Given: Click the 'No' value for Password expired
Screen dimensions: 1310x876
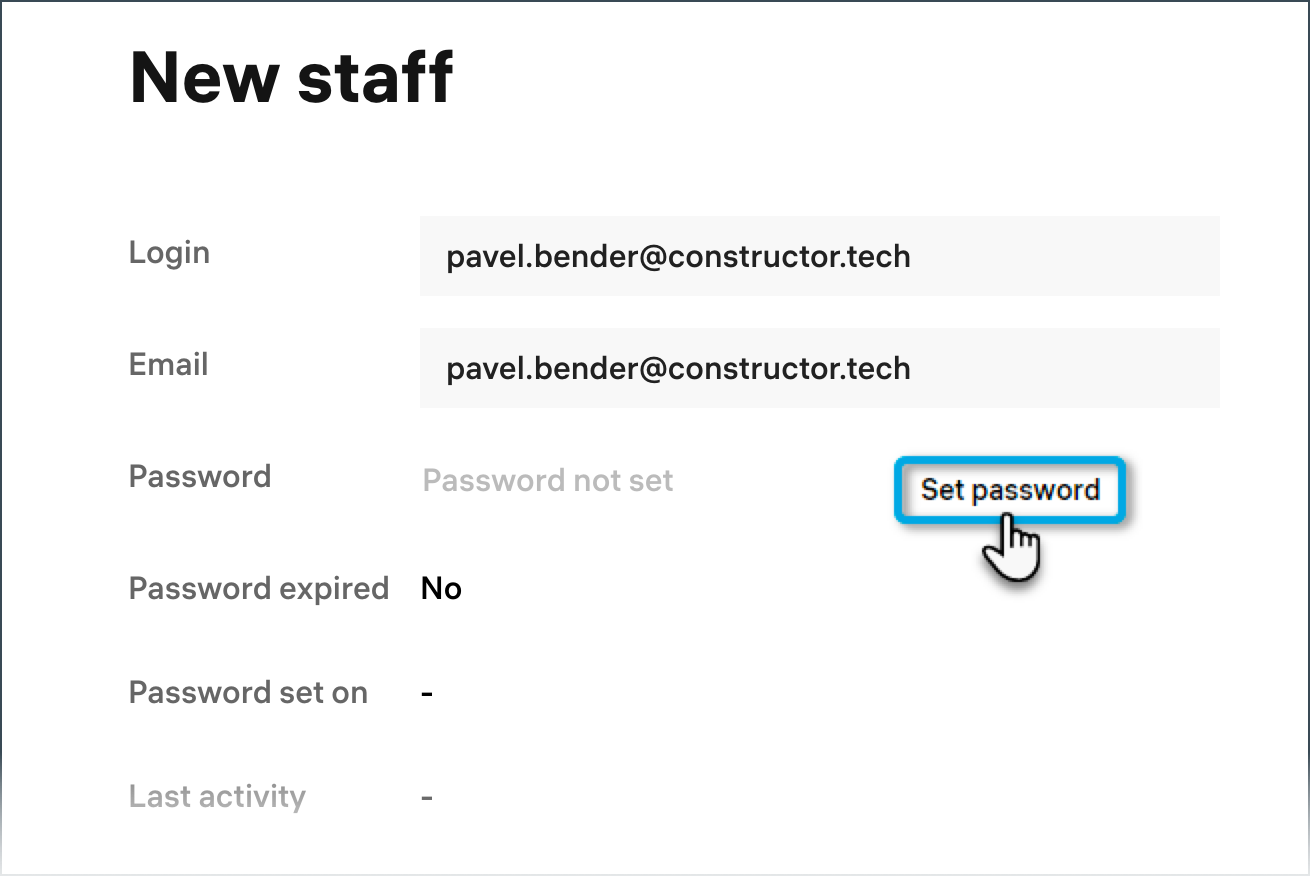Looking at the screenshot, I should point(441,589).
